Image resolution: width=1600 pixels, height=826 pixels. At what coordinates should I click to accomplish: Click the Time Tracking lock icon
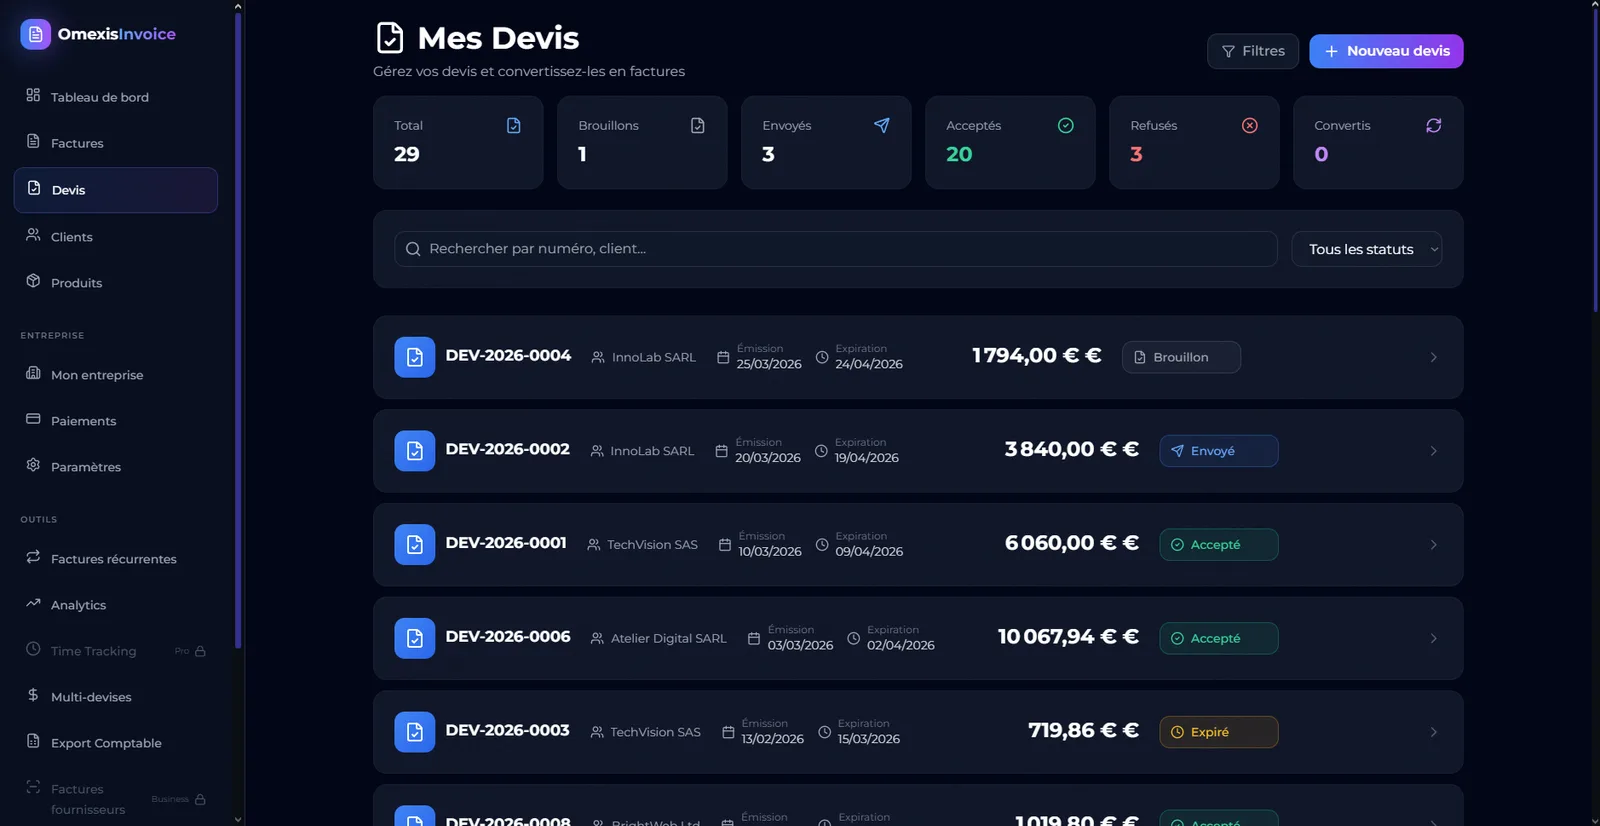click(200, 651)
